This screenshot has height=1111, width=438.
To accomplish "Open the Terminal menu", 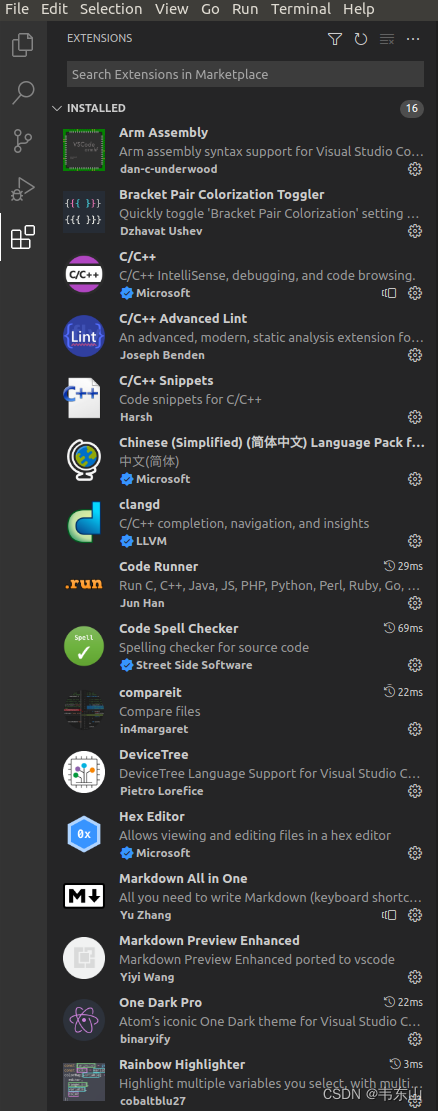I will tap(301, 9).
